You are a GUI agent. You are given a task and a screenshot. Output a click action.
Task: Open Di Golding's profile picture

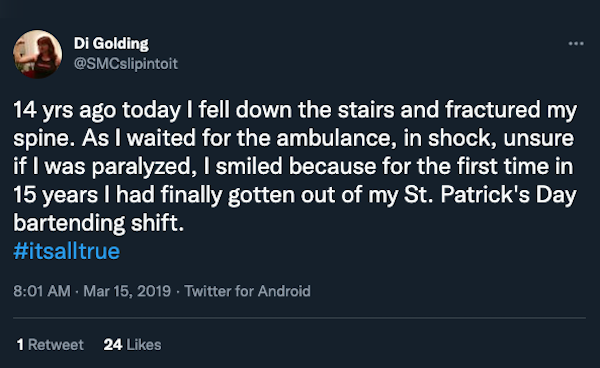pyautogui.click(x=38, y=54)
